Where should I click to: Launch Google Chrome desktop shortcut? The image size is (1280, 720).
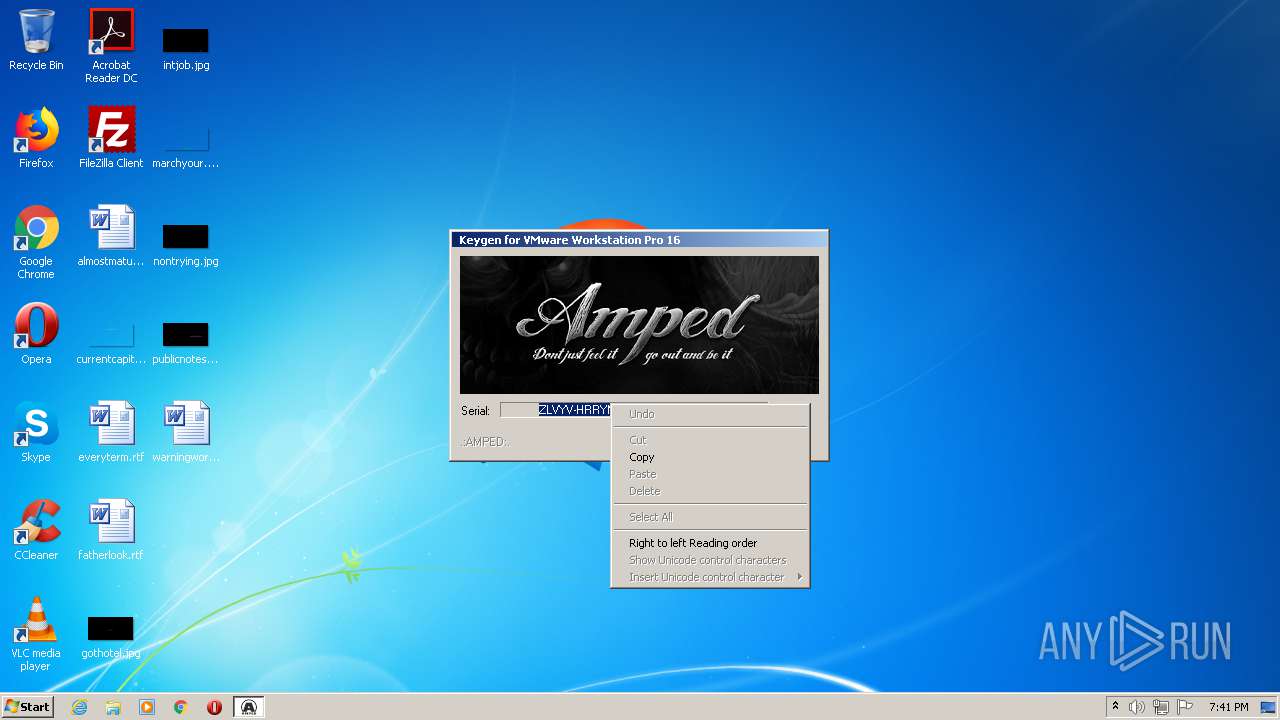[x=36, y=242]
